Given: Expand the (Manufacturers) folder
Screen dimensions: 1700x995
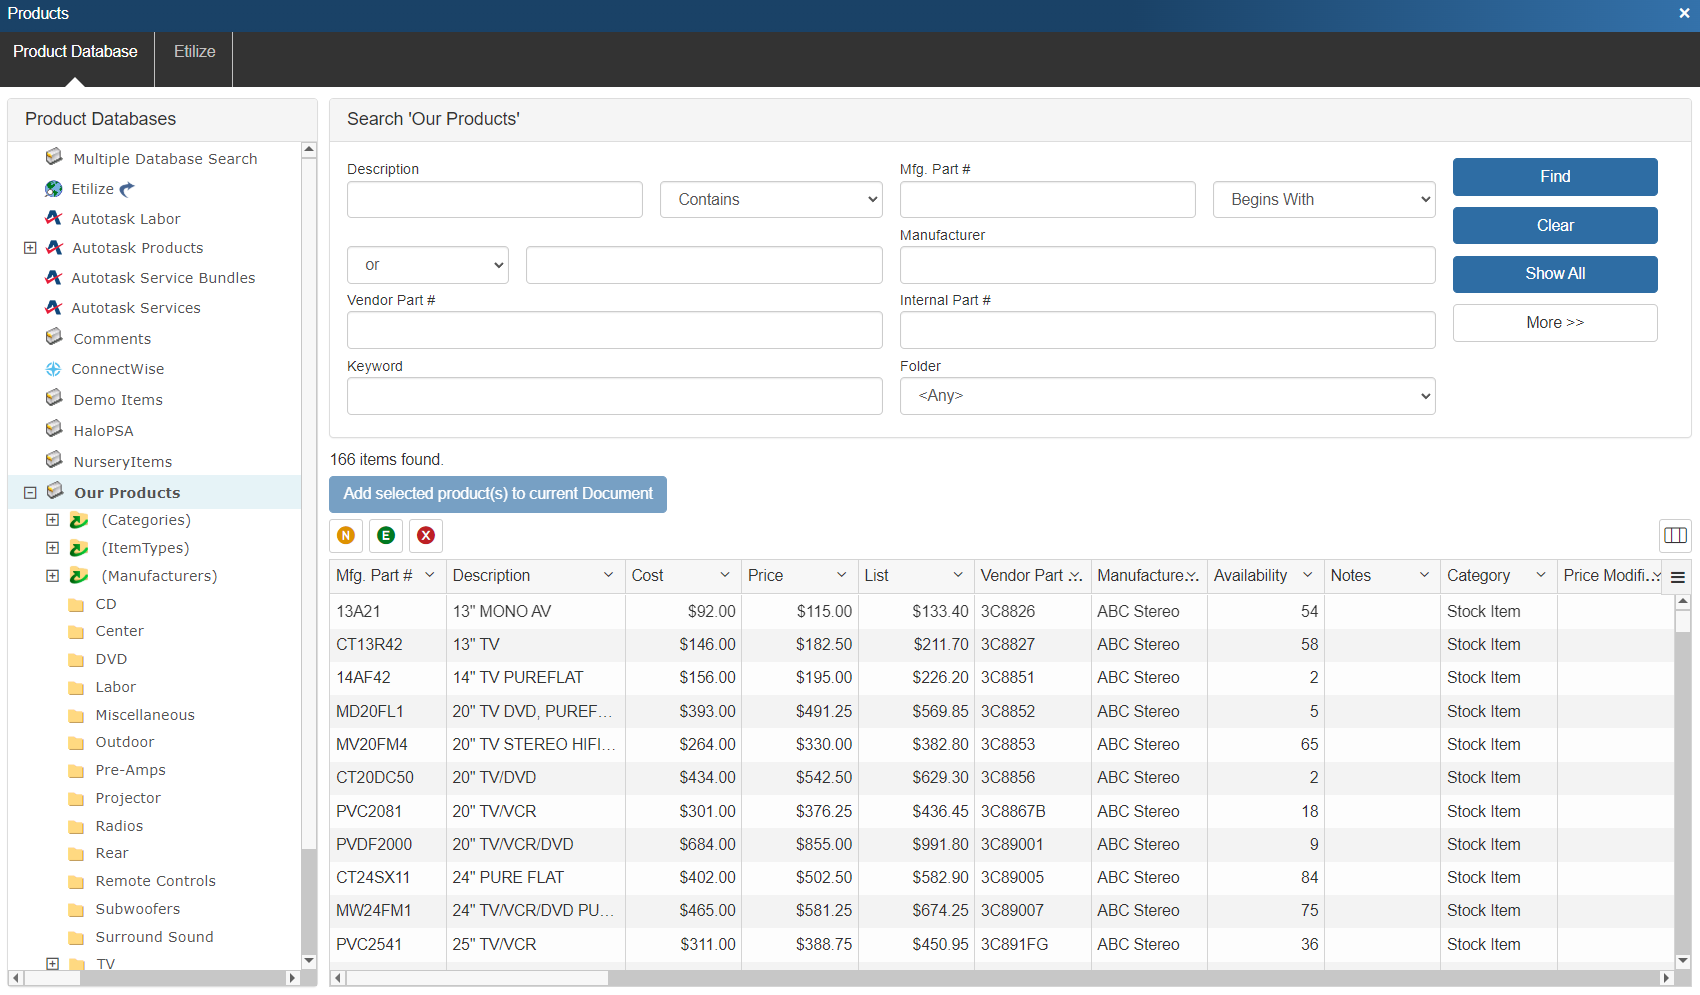Looking at the screenshot, I should click(x=52, y=576).
